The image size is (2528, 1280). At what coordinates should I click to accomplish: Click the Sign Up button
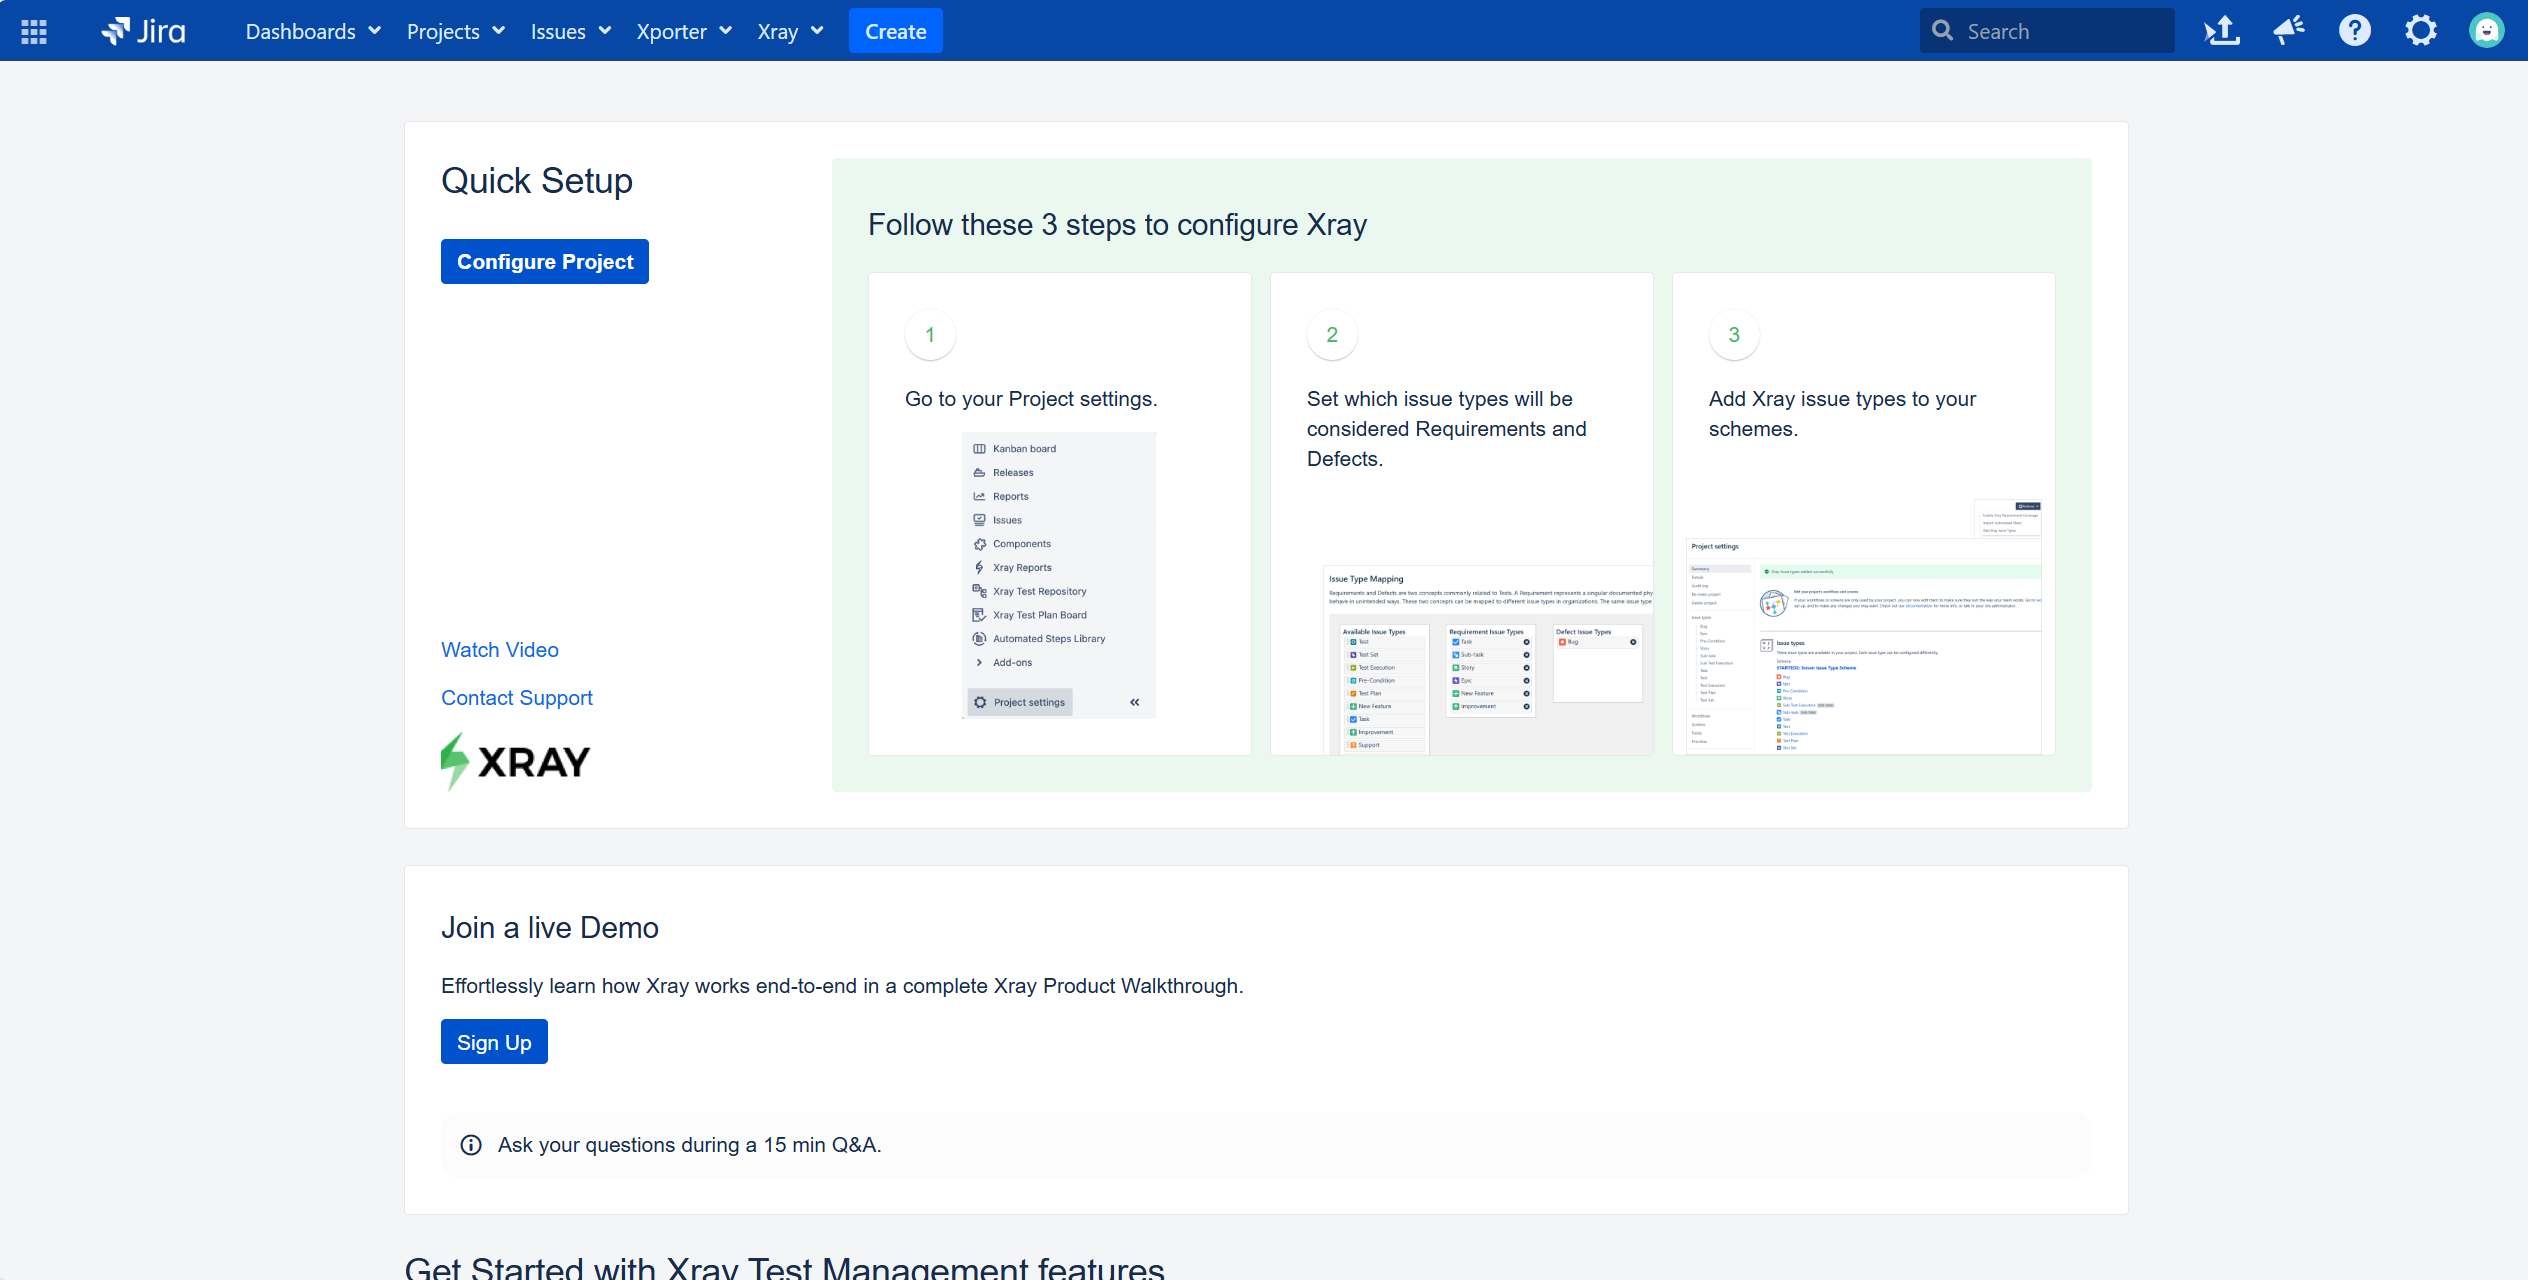494,1042
